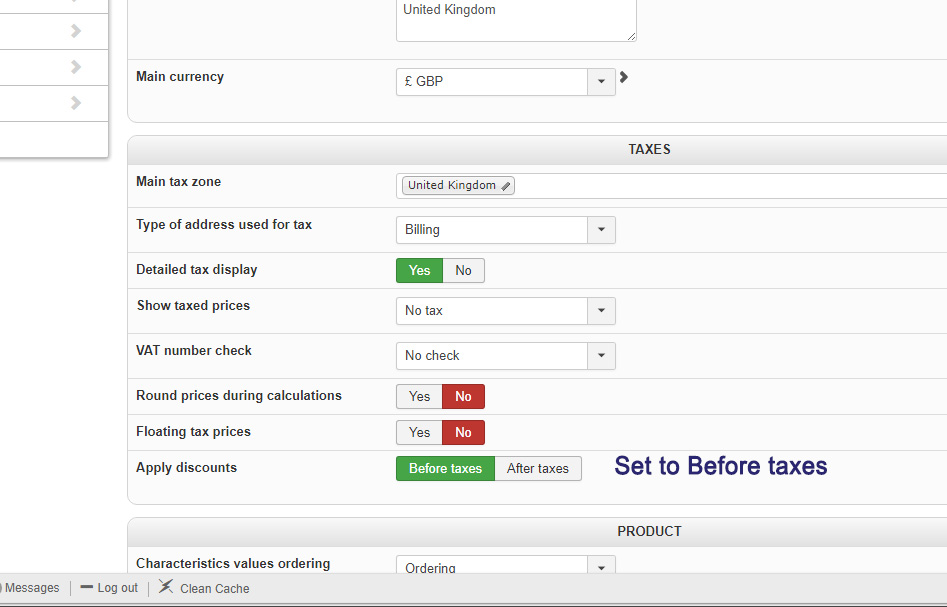Click the TAXES section header
This screenshot has height=607, width=947.
coord(649,149)
